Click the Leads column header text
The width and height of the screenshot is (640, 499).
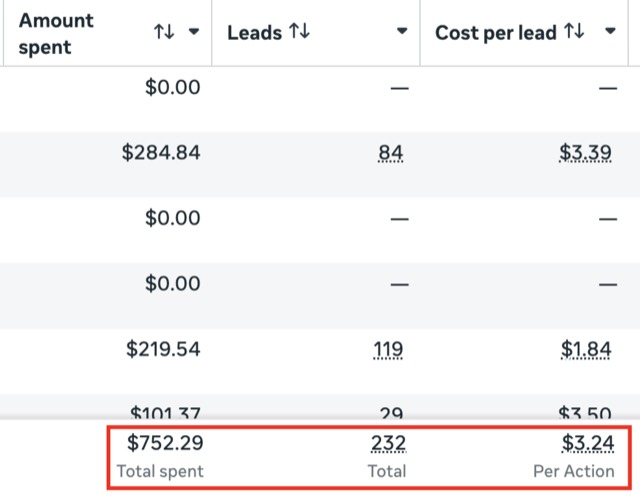click(x=254, y=33)
